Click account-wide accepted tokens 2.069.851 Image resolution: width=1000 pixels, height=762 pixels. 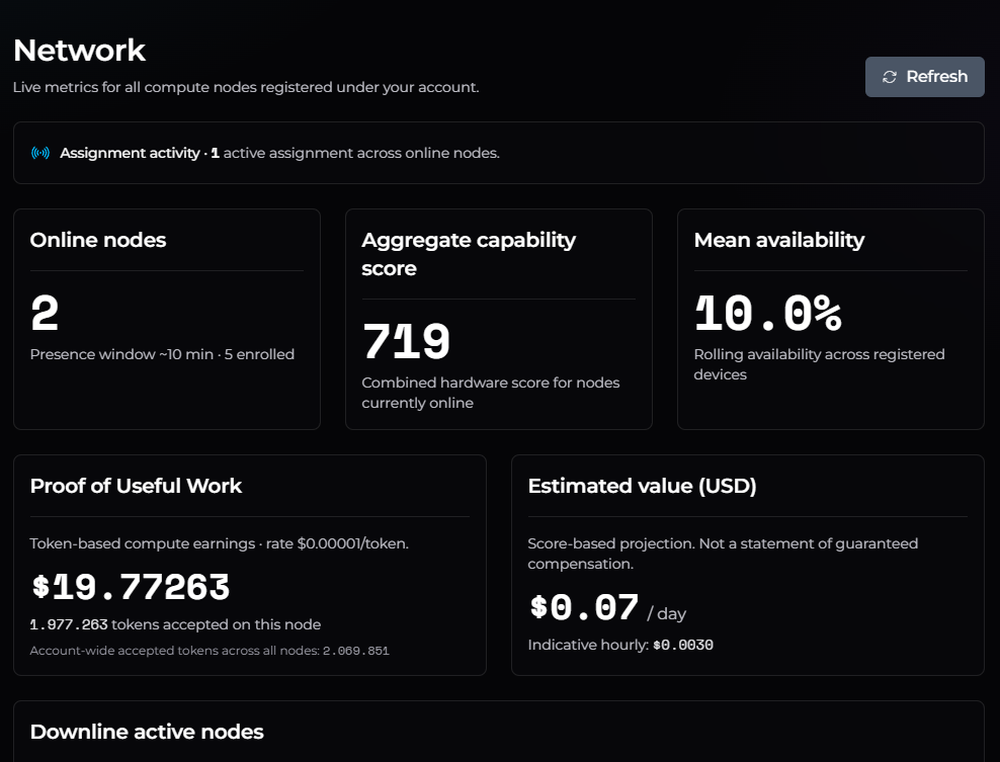click(x=356, y=651)
